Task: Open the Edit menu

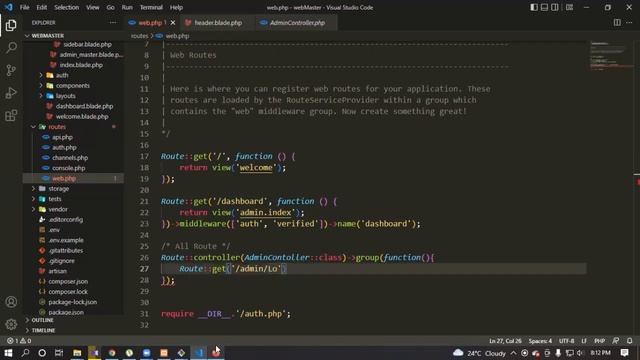Action: click(x=42, y=7)
